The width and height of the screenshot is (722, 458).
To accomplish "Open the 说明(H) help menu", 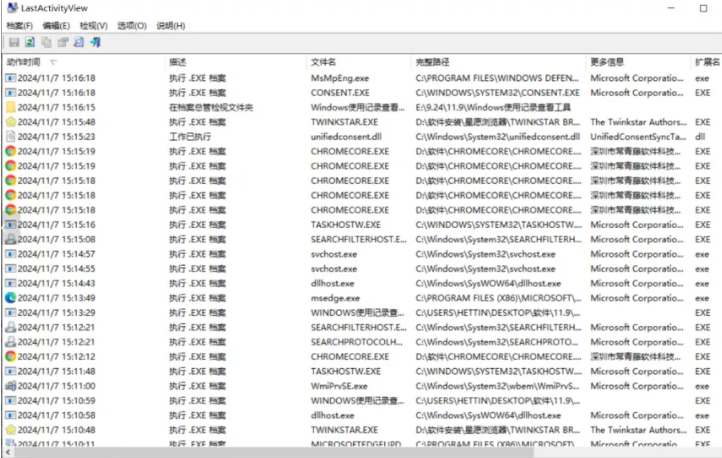I will (171, 25).
